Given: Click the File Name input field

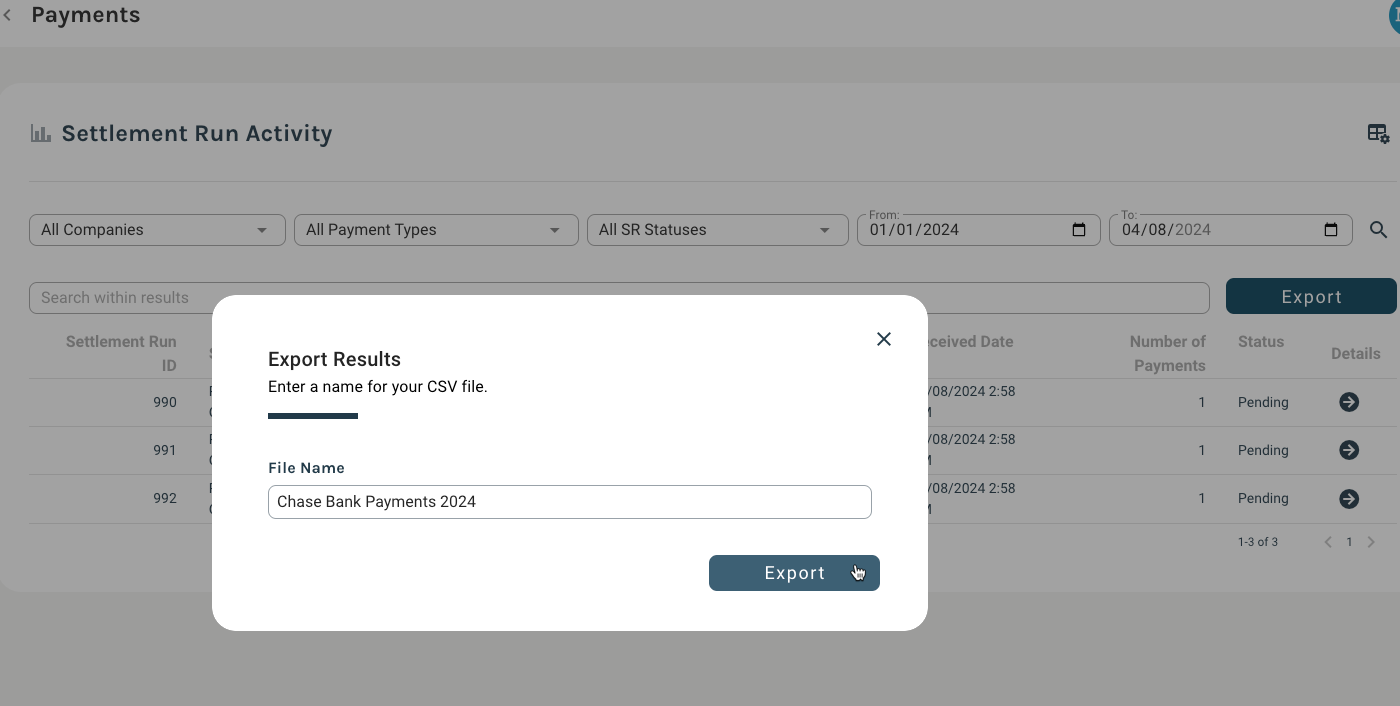Looking at the screenshot, I should (x=569, y=502).
